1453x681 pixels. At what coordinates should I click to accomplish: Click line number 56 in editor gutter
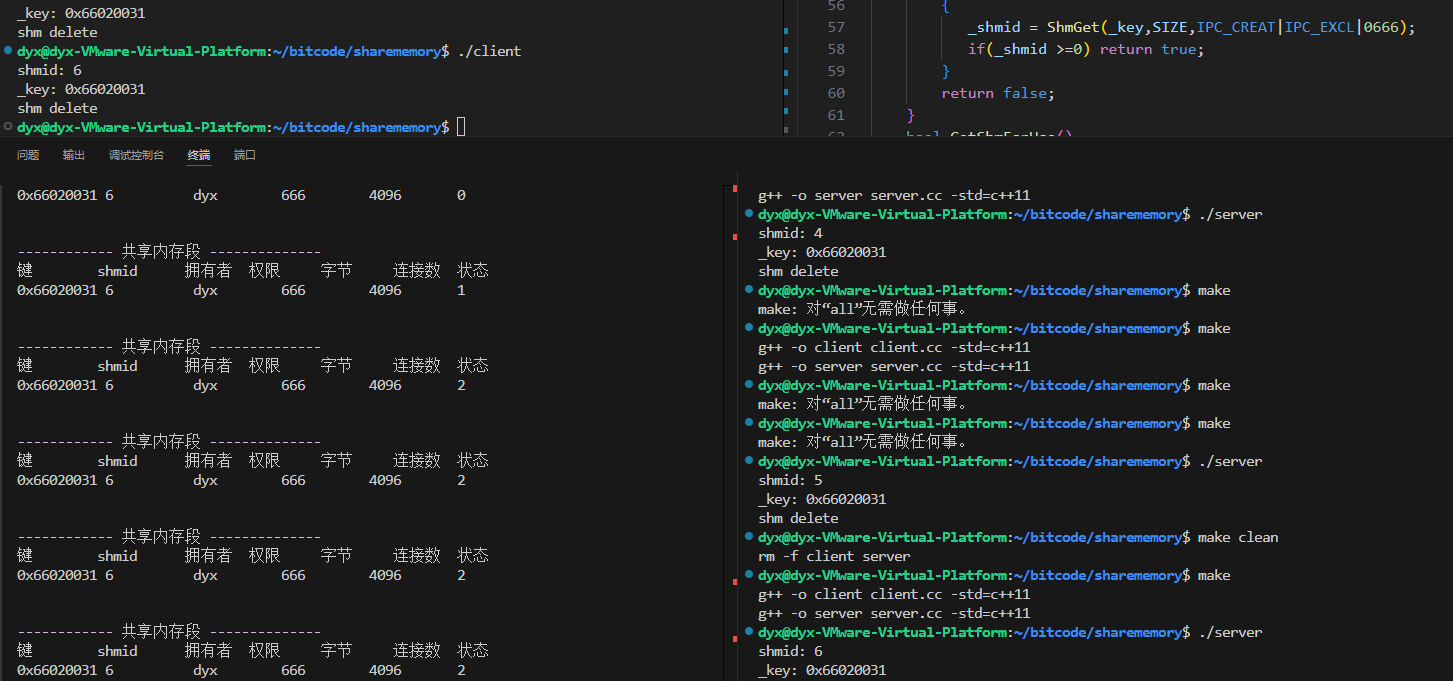(x=836, y=5)
